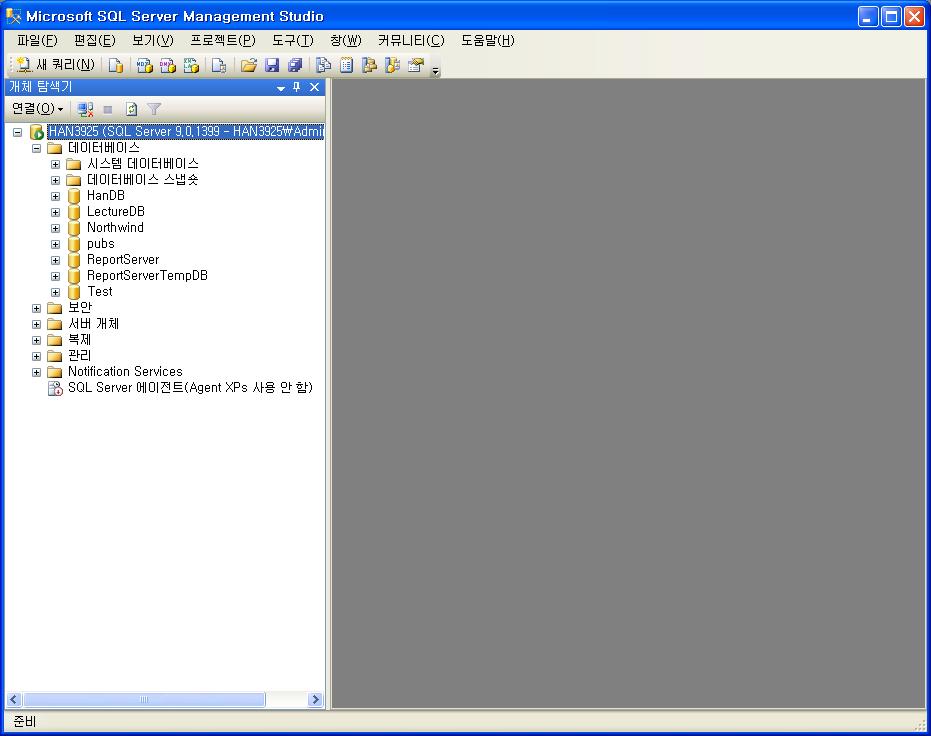The height and width of the screenshot is (736, 931).
Task: Click the Object Explorer horizontal scrollbar thumb
Action: [144, 700]
